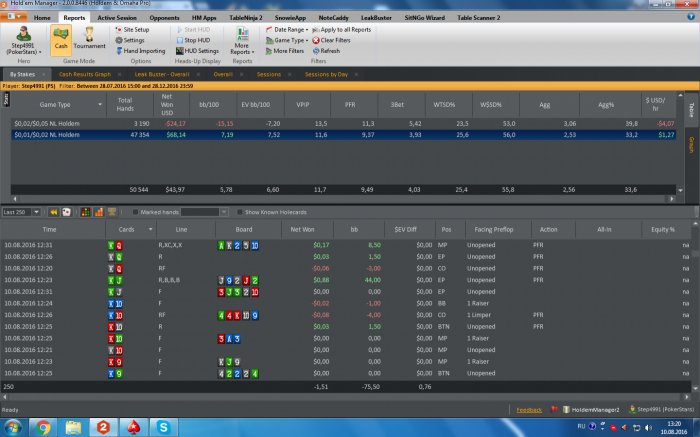The height and width of the screenshot is (437, 700).
Task: Switch to Home ribbon tab
Action: [42, 18]
